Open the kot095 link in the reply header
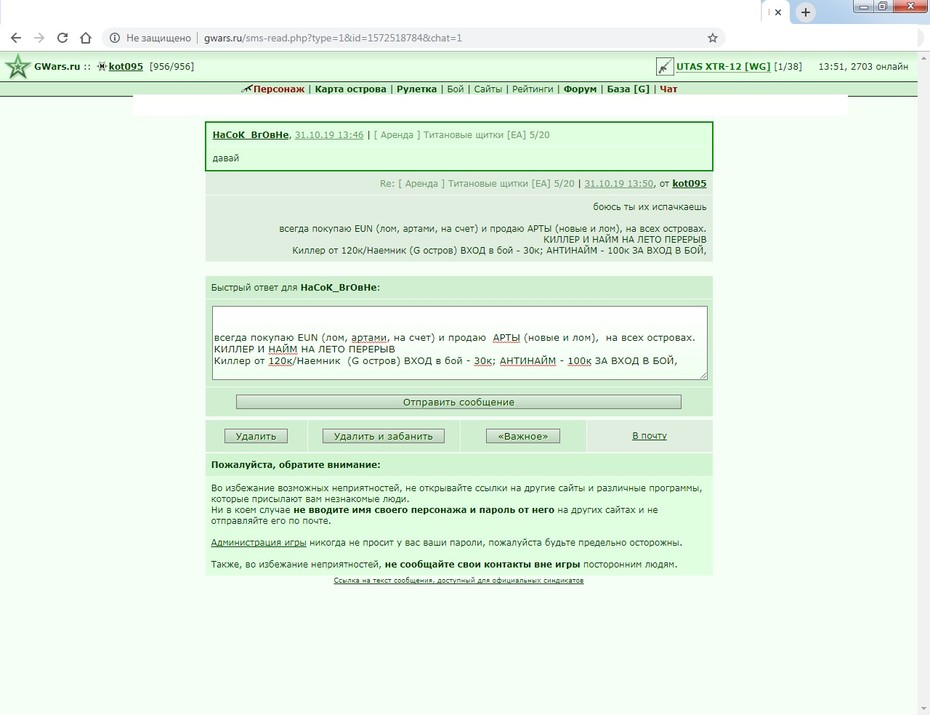This screenshot has width=930, height=715. pos(689,184)
